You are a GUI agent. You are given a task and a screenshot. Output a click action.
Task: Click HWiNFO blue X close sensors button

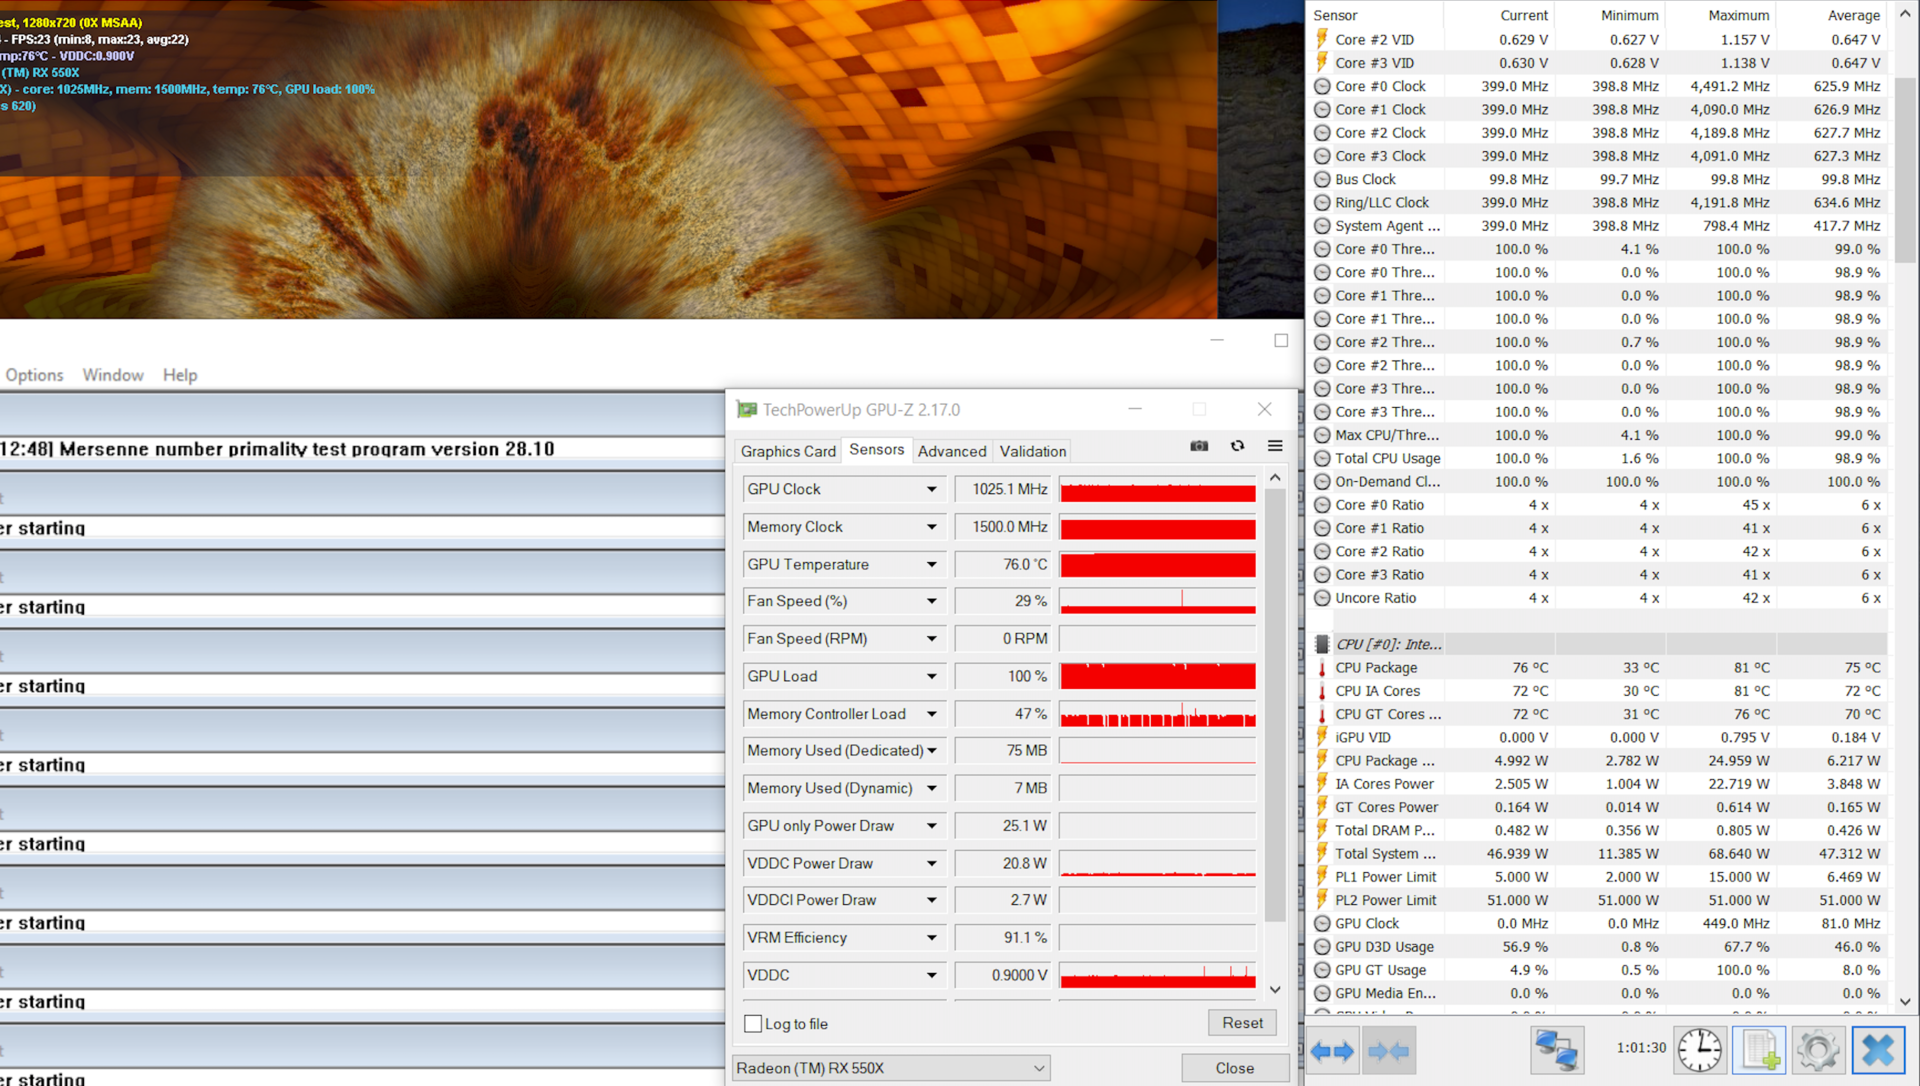click(x=1877, y=1051)
